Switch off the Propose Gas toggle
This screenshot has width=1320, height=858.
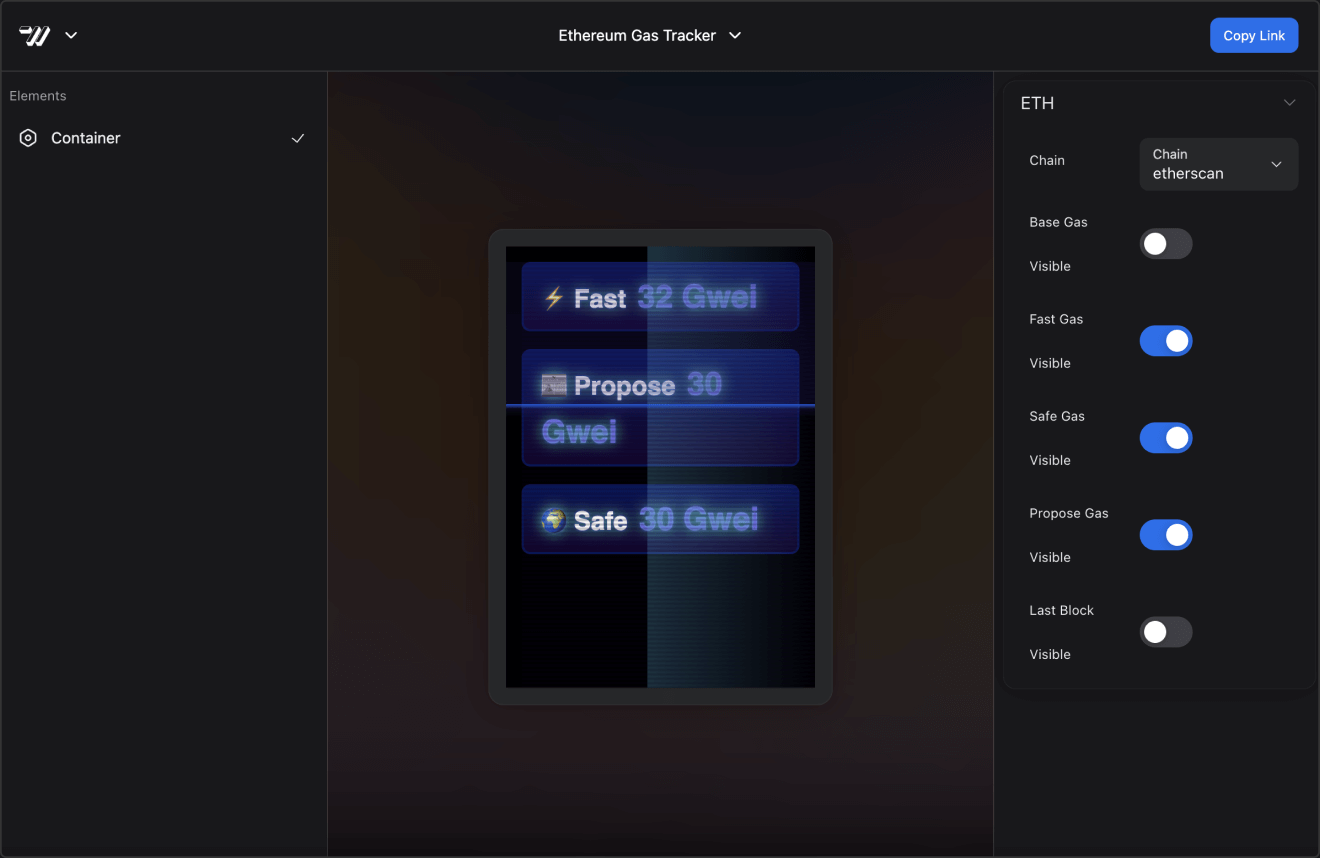(1165, 535)
